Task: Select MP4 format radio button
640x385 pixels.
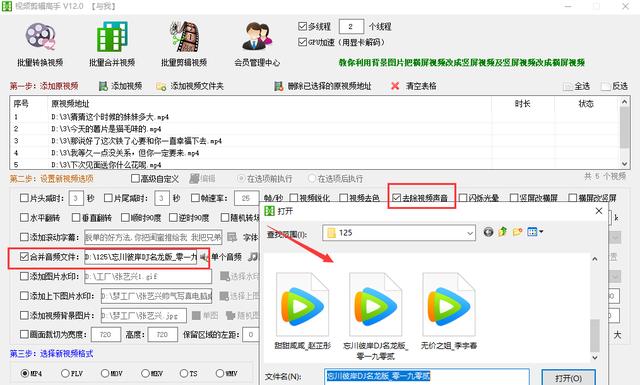Action: click(24, 374)
